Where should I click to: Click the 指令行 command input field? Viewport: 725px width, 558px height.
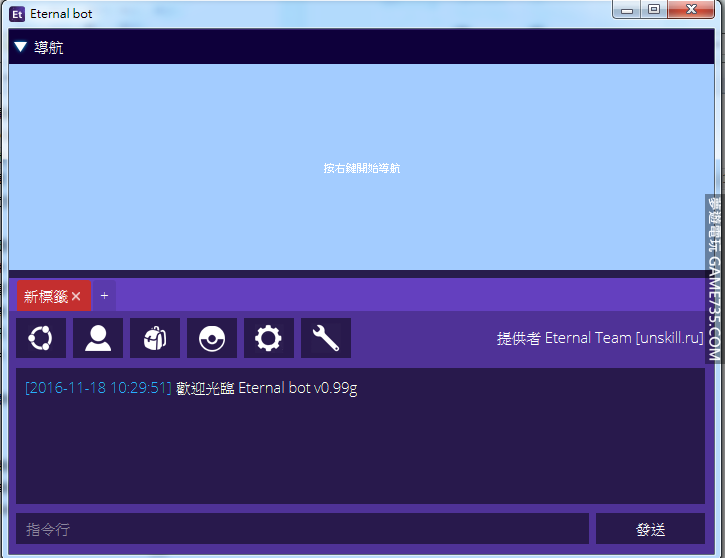coord(302,528)
